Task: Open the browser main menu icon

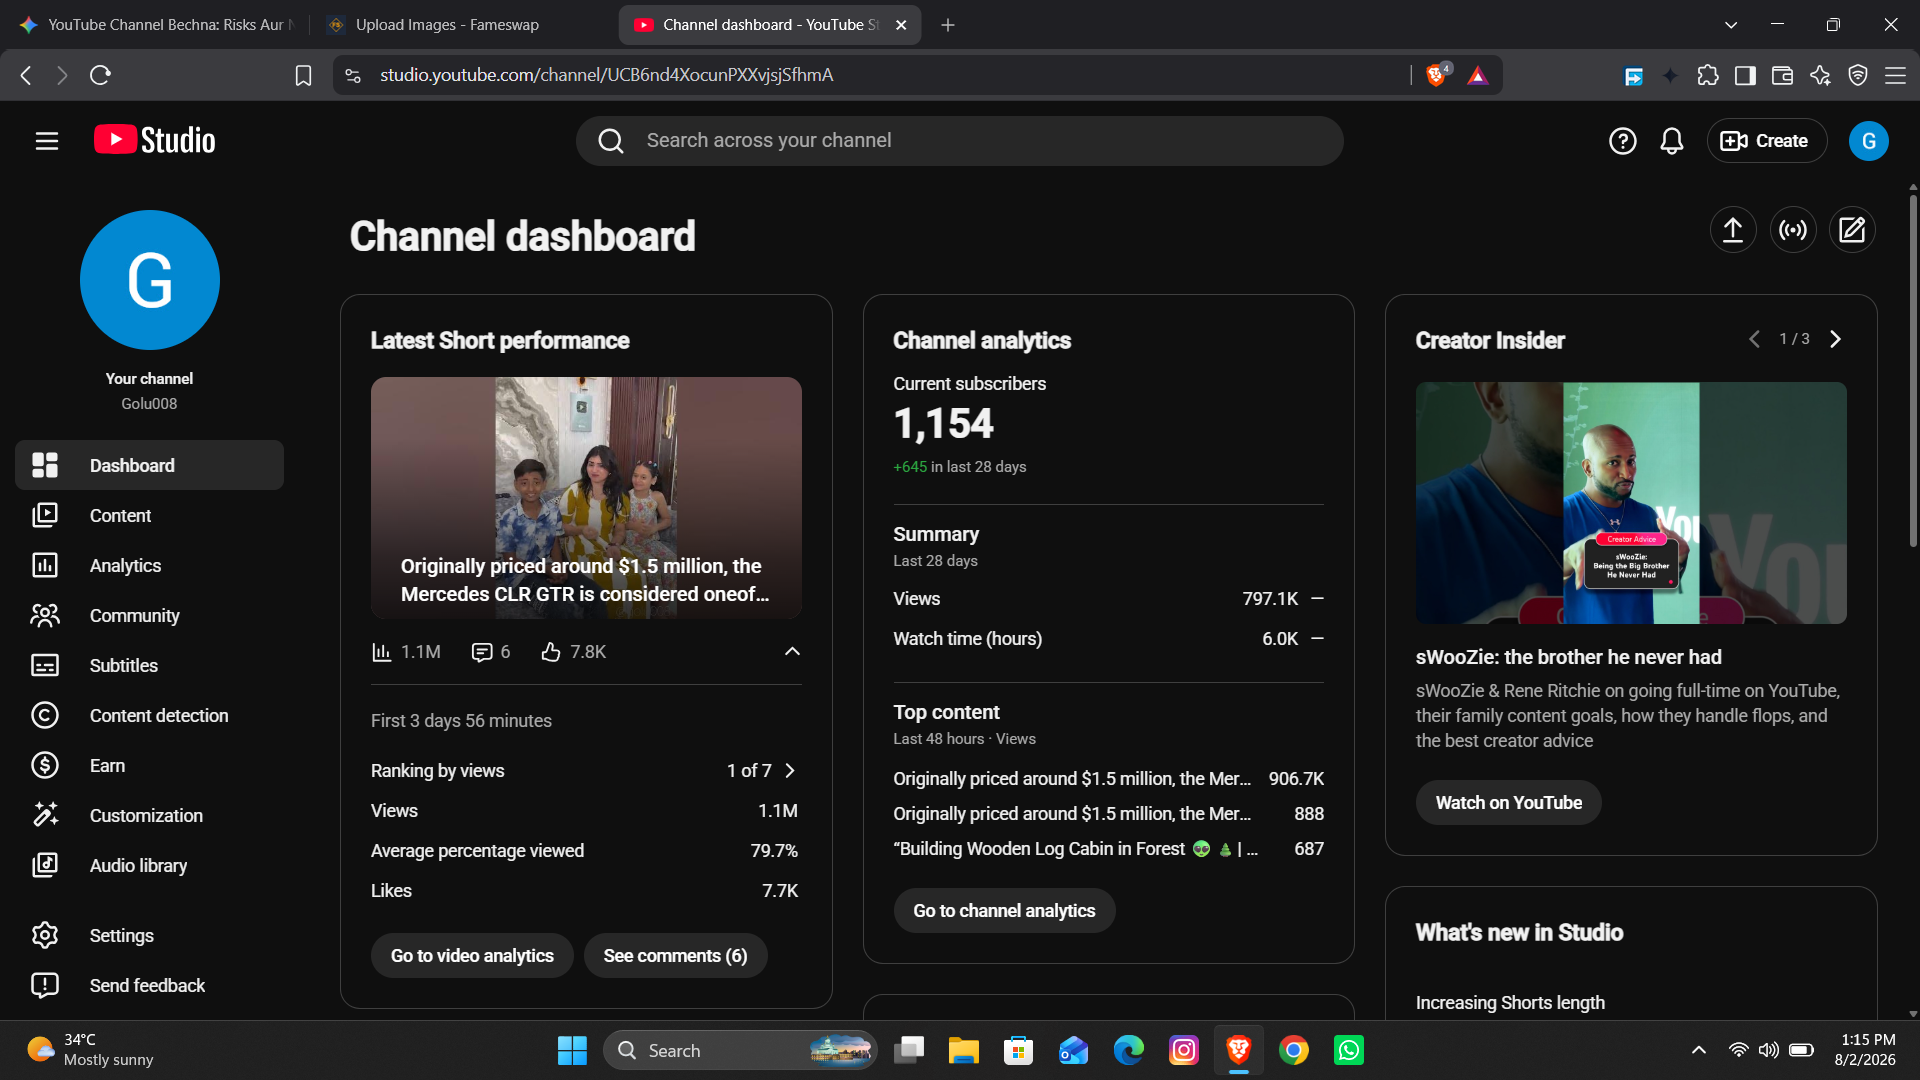Action: (x=1895, y=75)
